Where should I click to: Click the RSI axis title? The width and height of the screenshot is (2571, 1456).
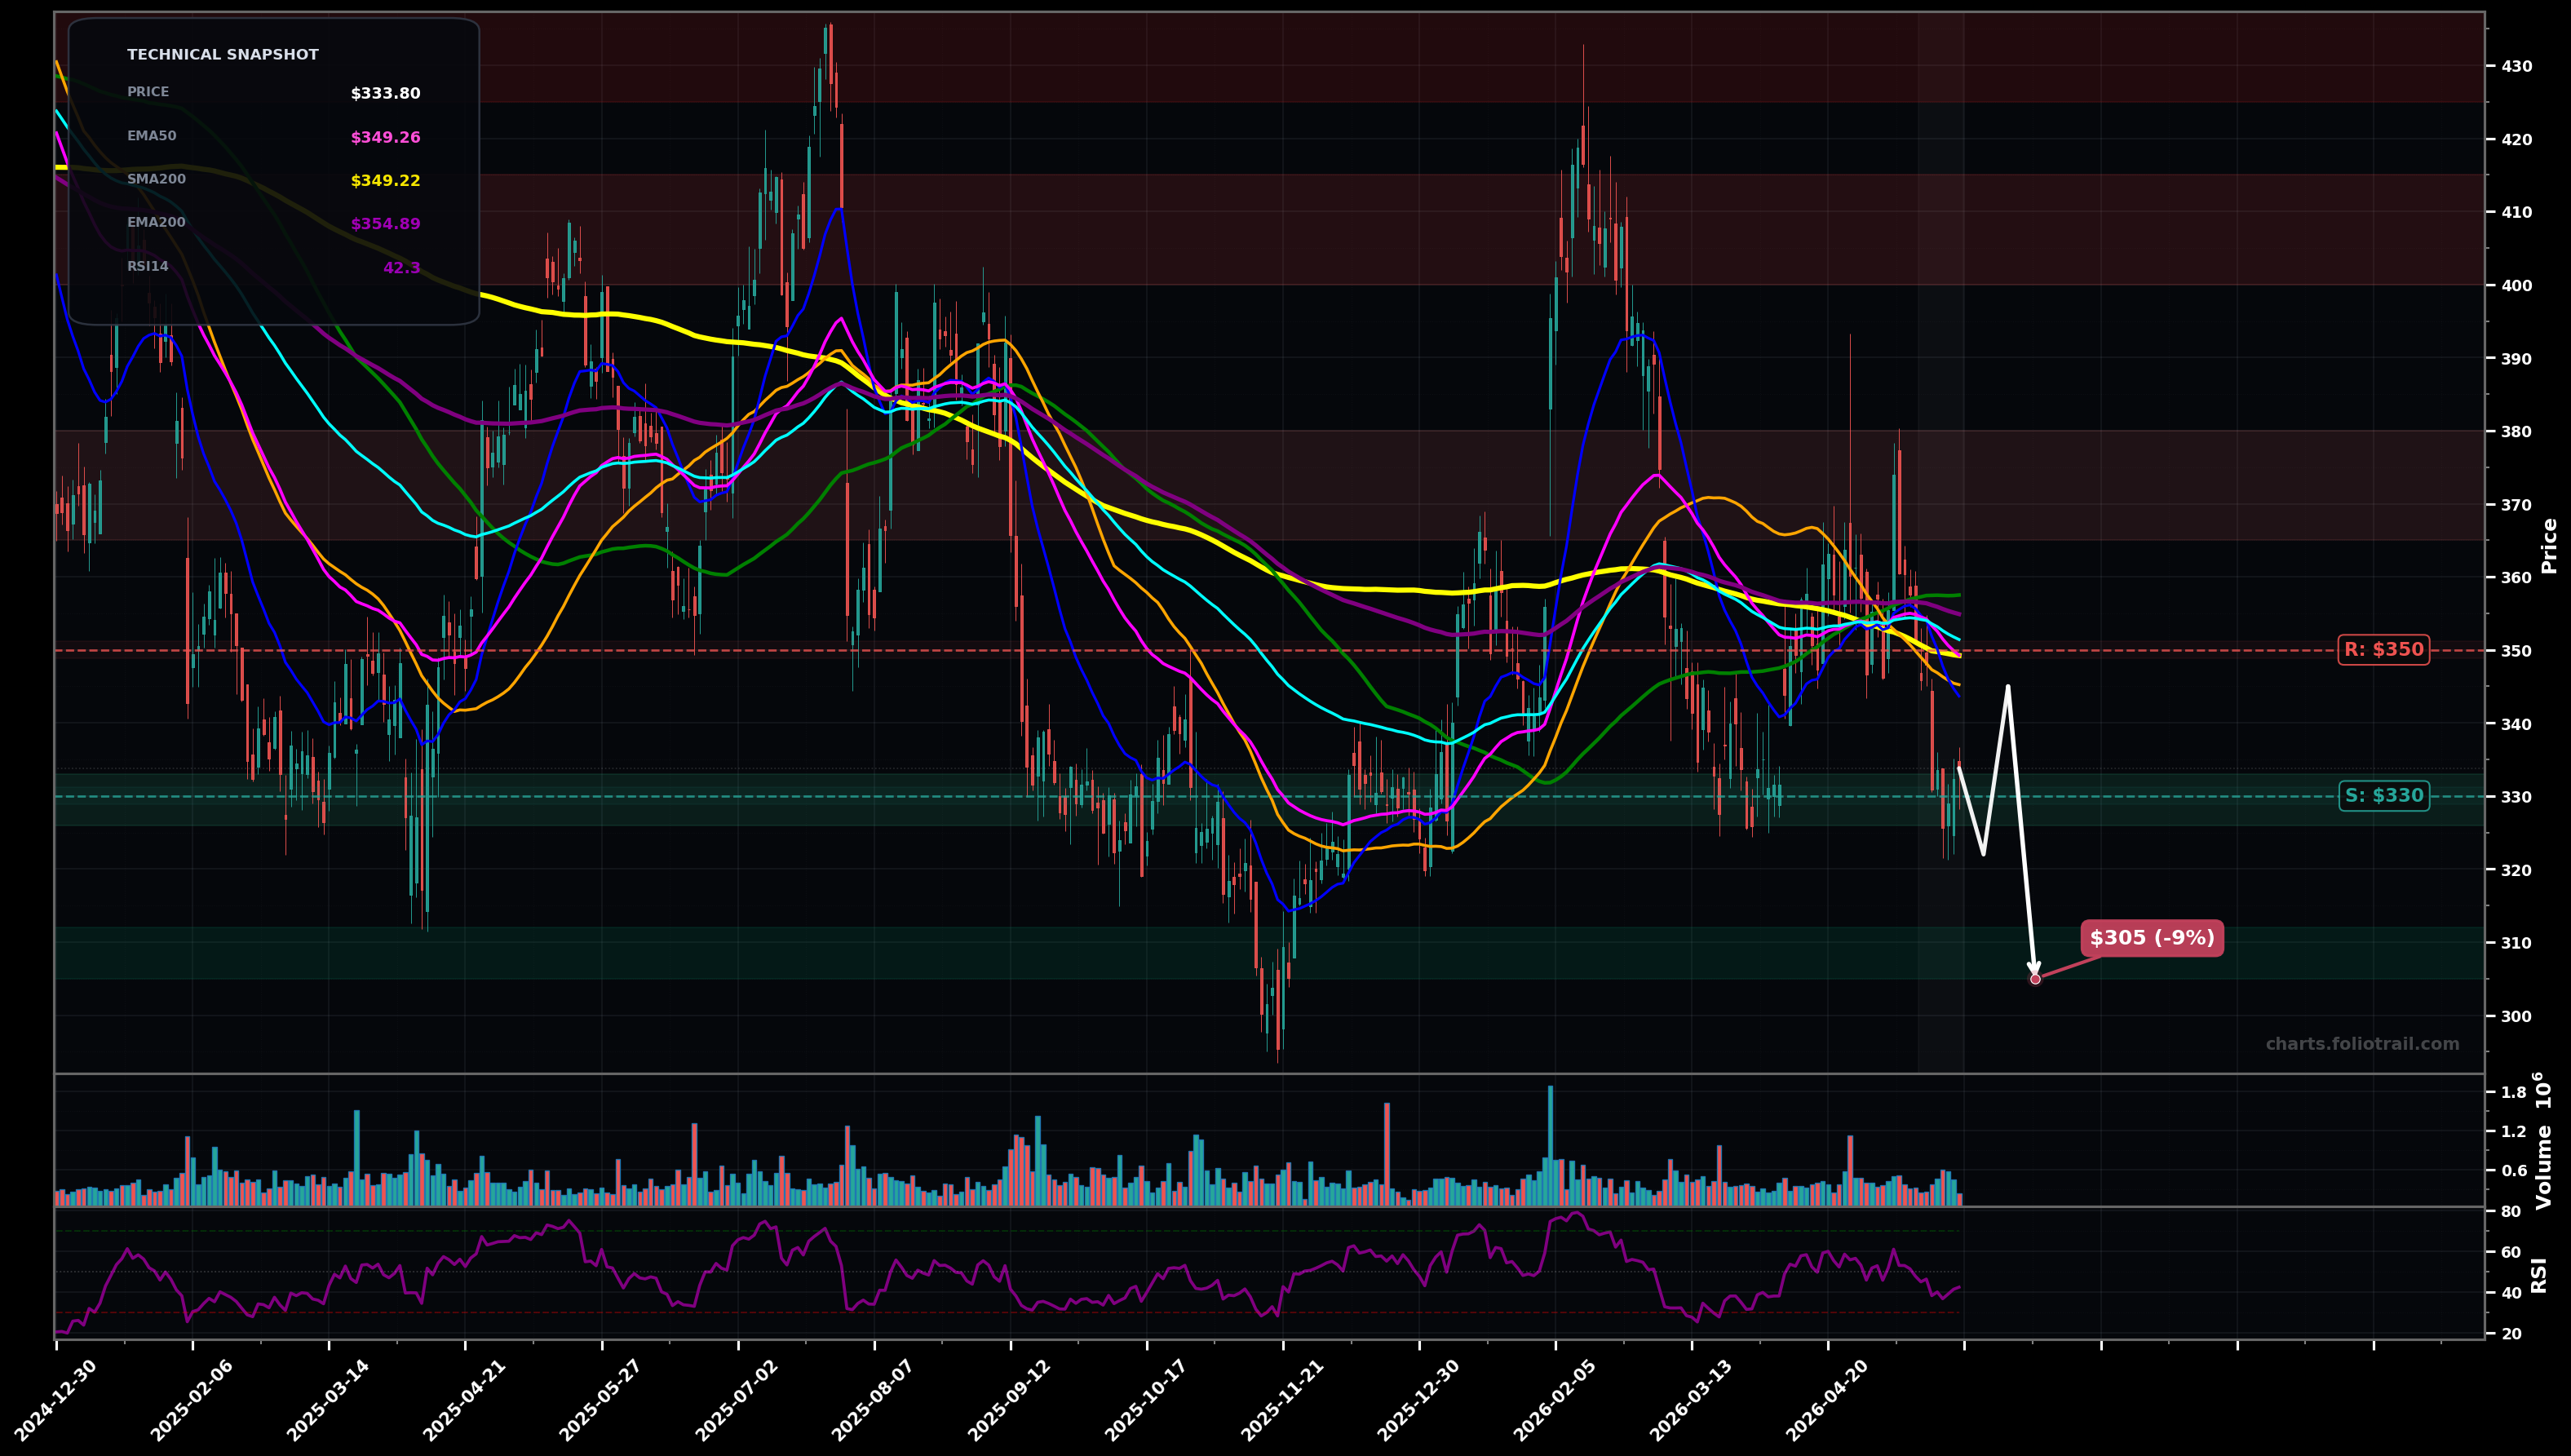[2539, 1275]
